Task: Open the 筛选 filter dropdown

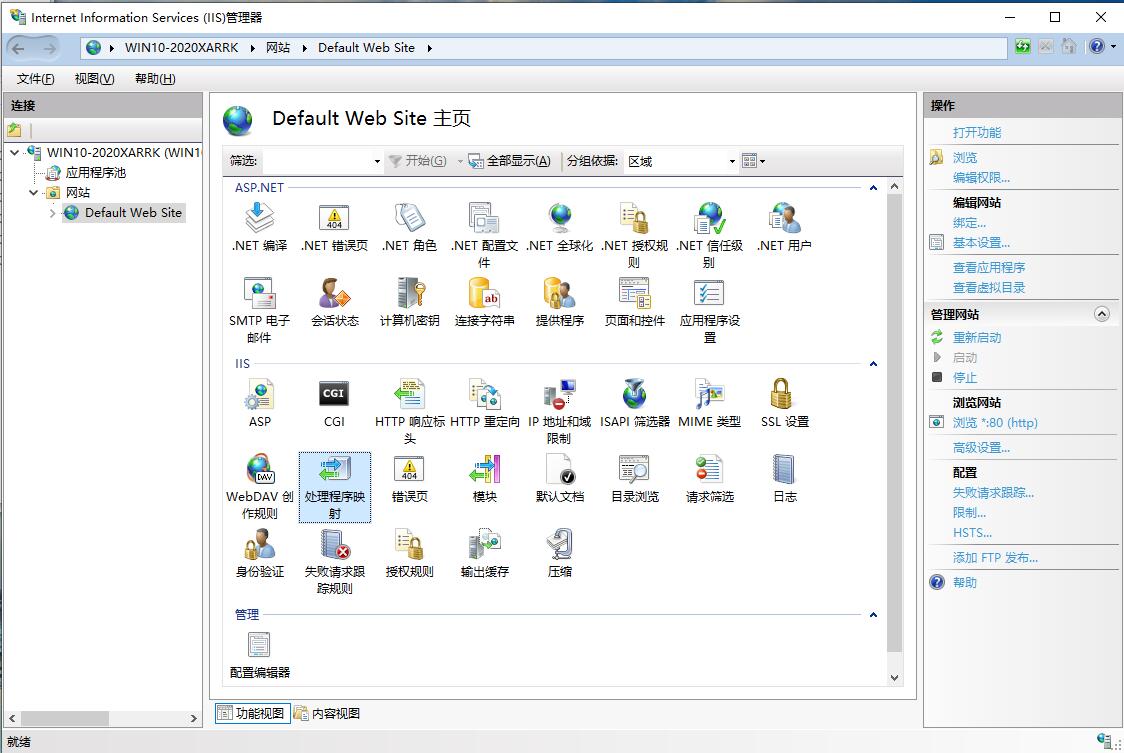Action: point(377,161)
